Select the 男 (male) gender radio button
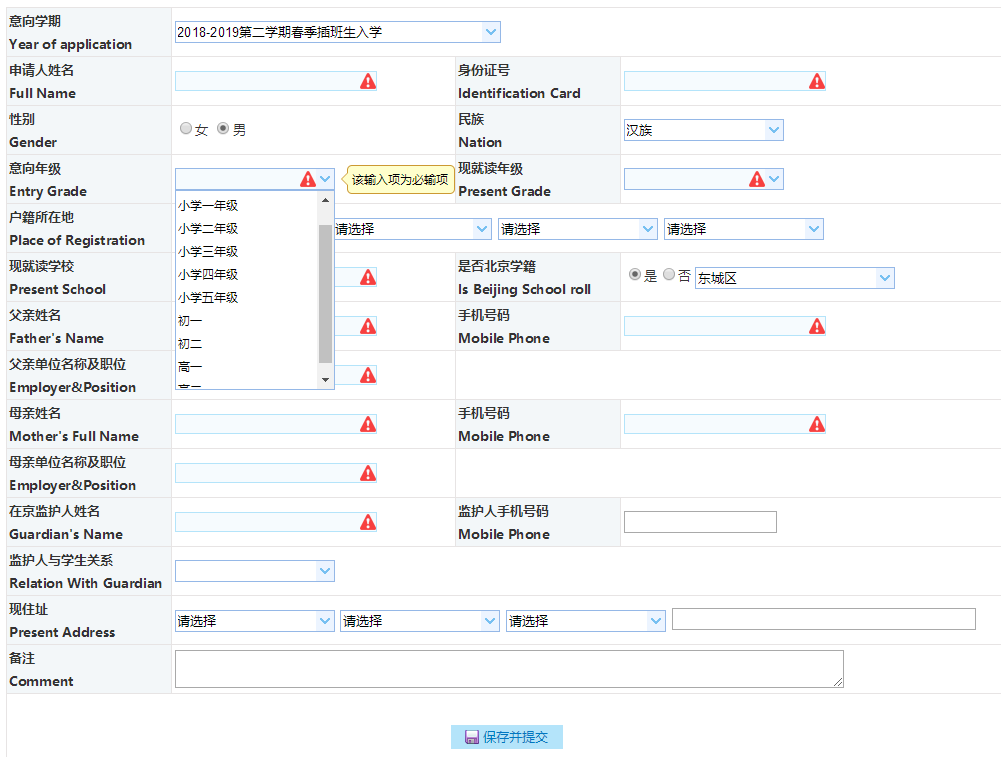Image resolution: width=1001 pixels, height=757 pixels. point(223,129)
